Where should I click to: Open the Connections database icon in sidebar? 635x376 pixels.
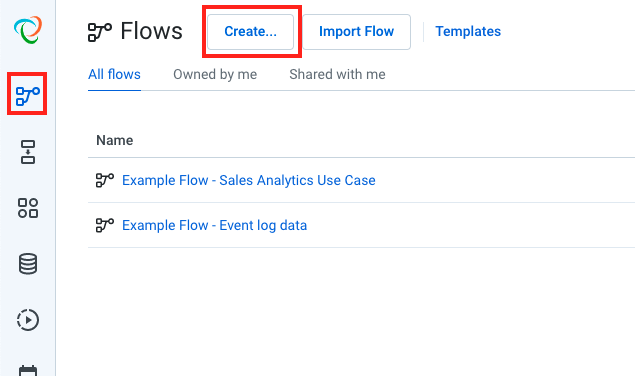pyautogui.click(x=28, y=264)
